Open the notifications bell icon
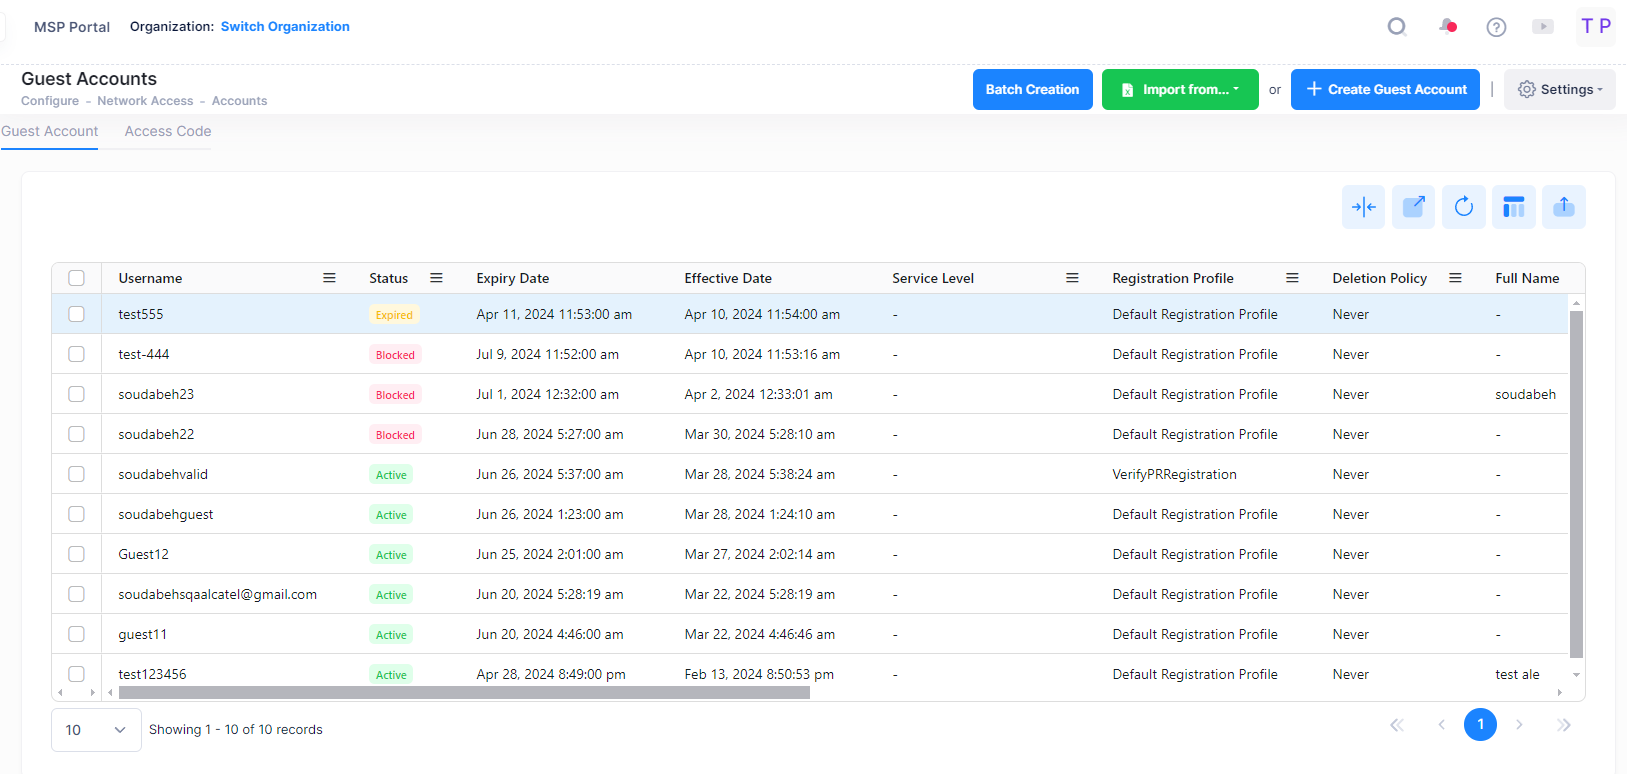Screen dimensions: 1627x774 [1447, 27]
